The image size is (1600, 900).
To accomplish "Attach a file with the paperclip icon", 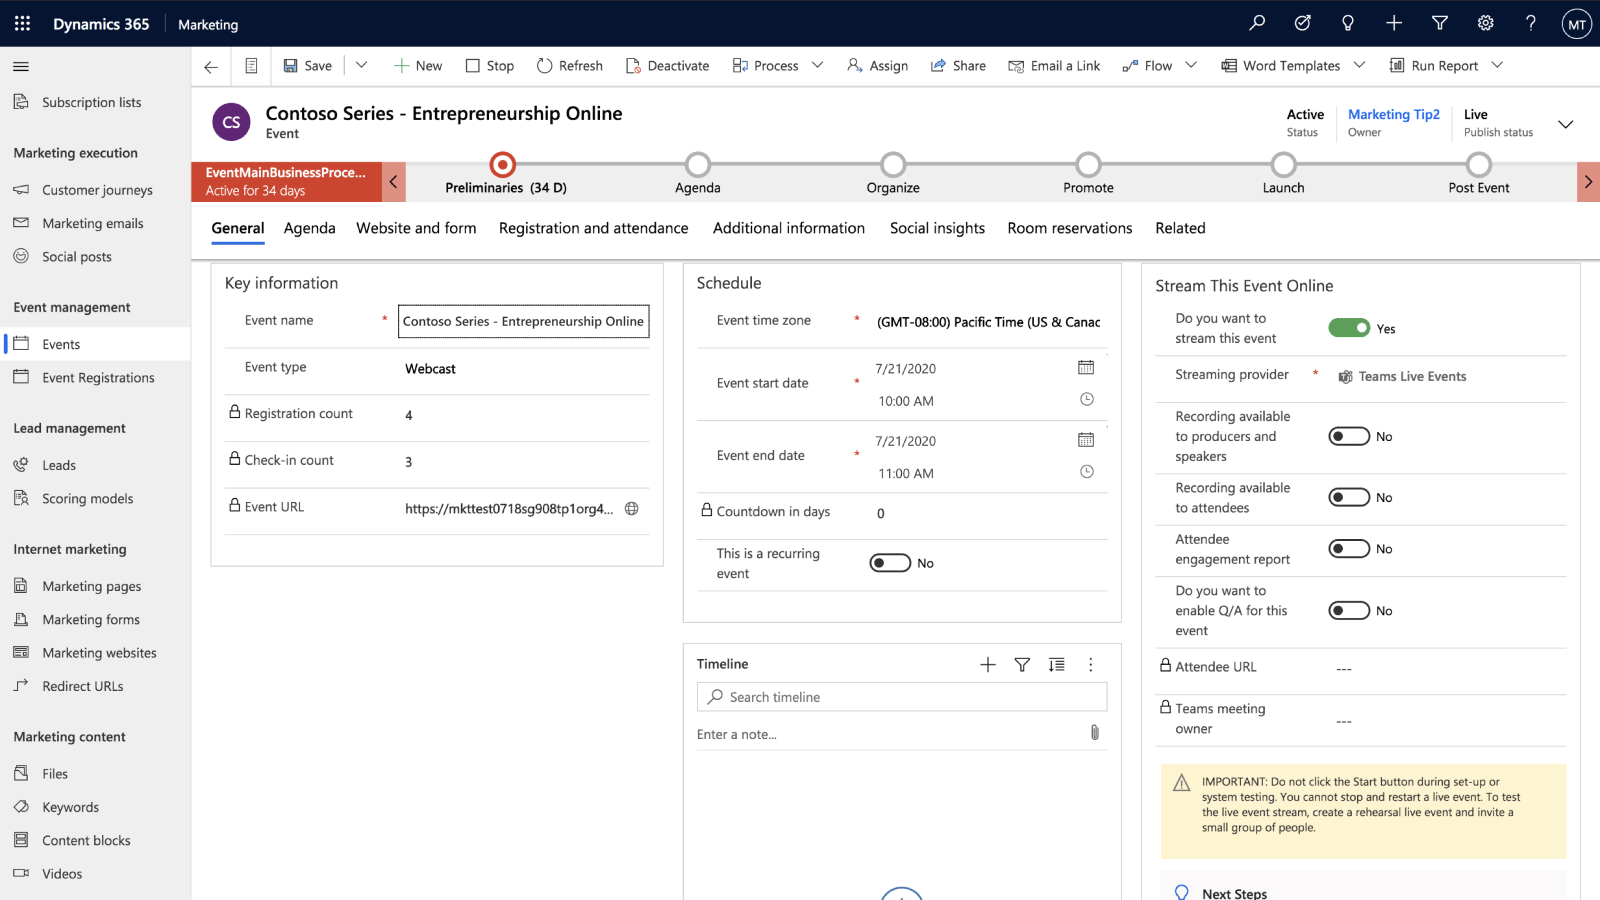I will point(1095,733).
